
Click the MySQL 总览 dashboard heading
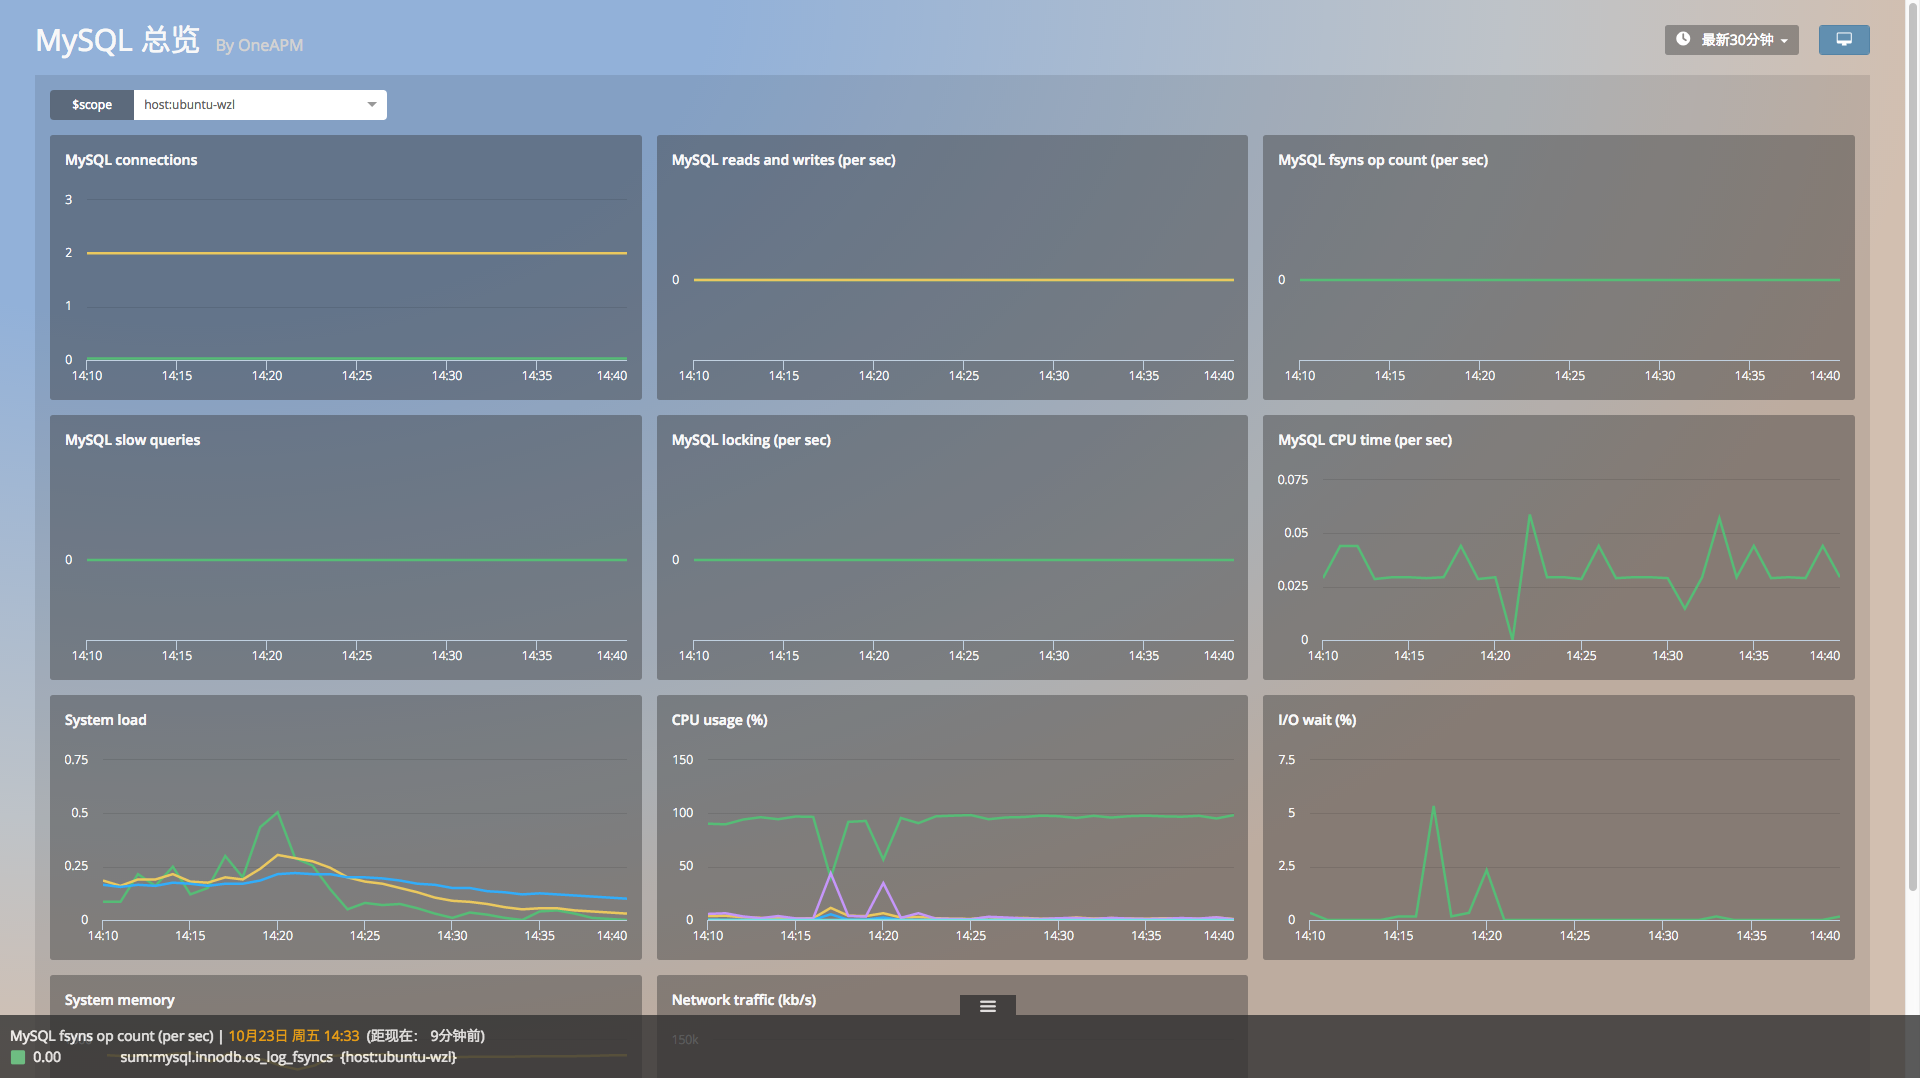(118, 41)
